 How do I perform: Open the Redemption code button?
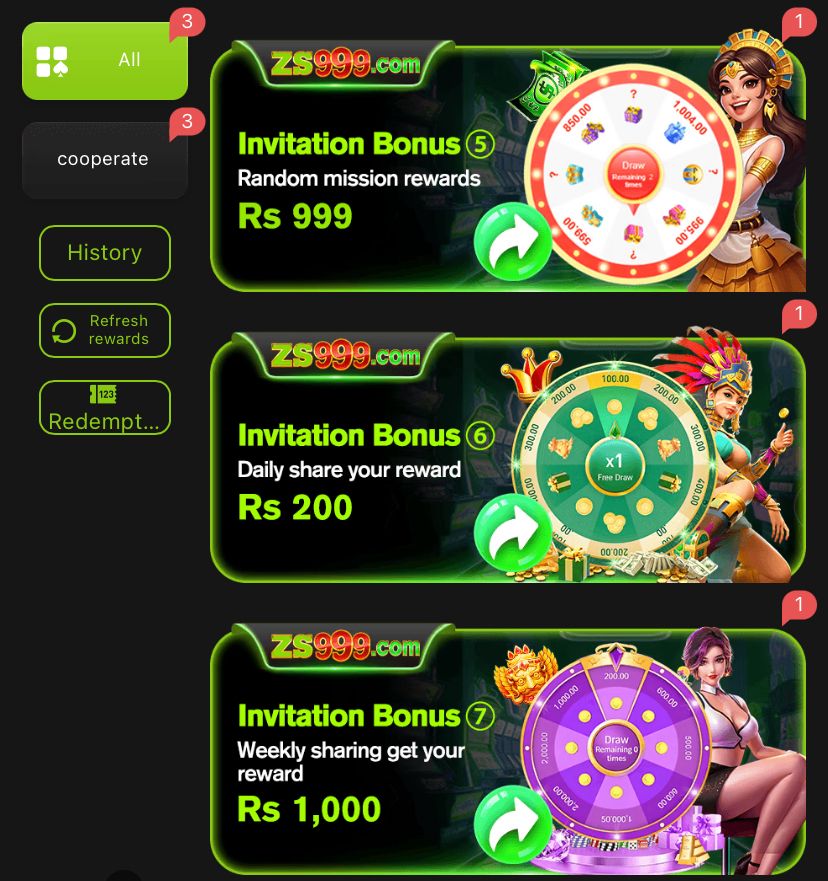[x=104, y=407]
